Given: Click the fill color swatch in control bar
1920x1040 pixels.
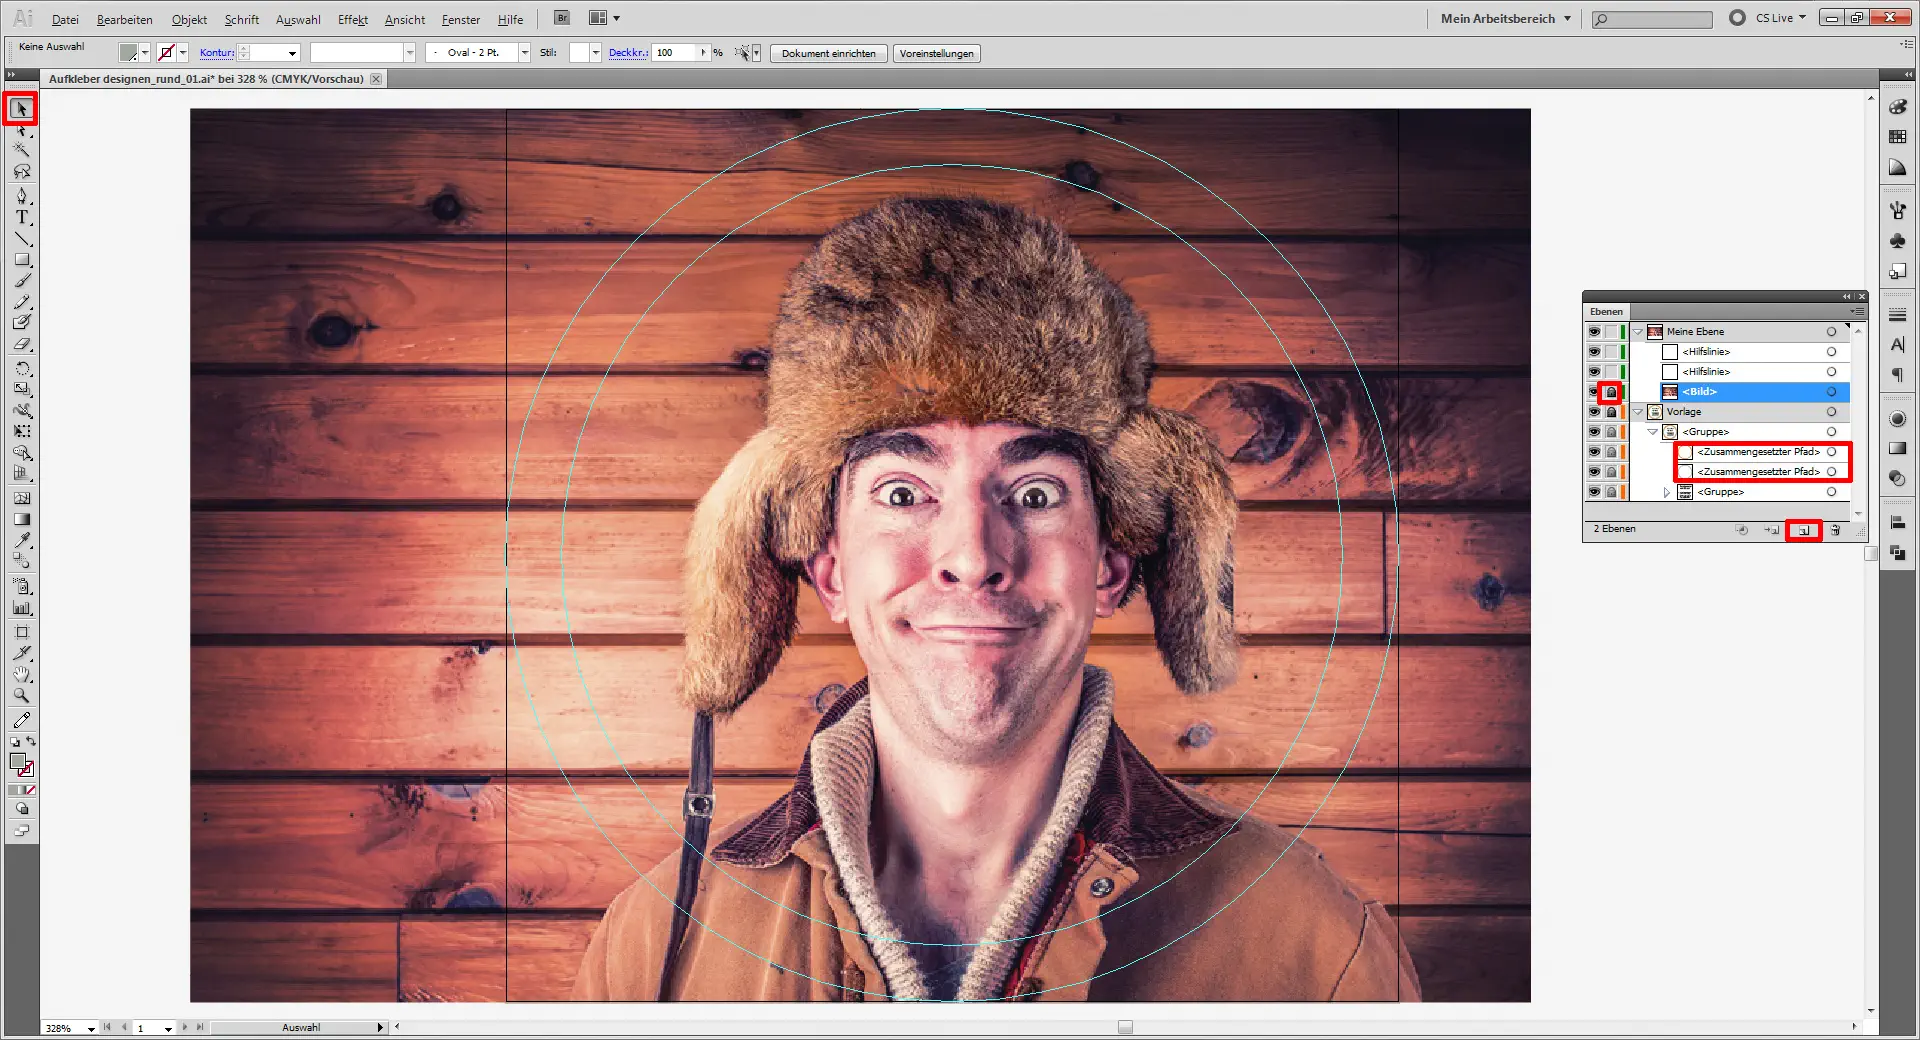Looking at the screenshot, I should click(128, 53).
